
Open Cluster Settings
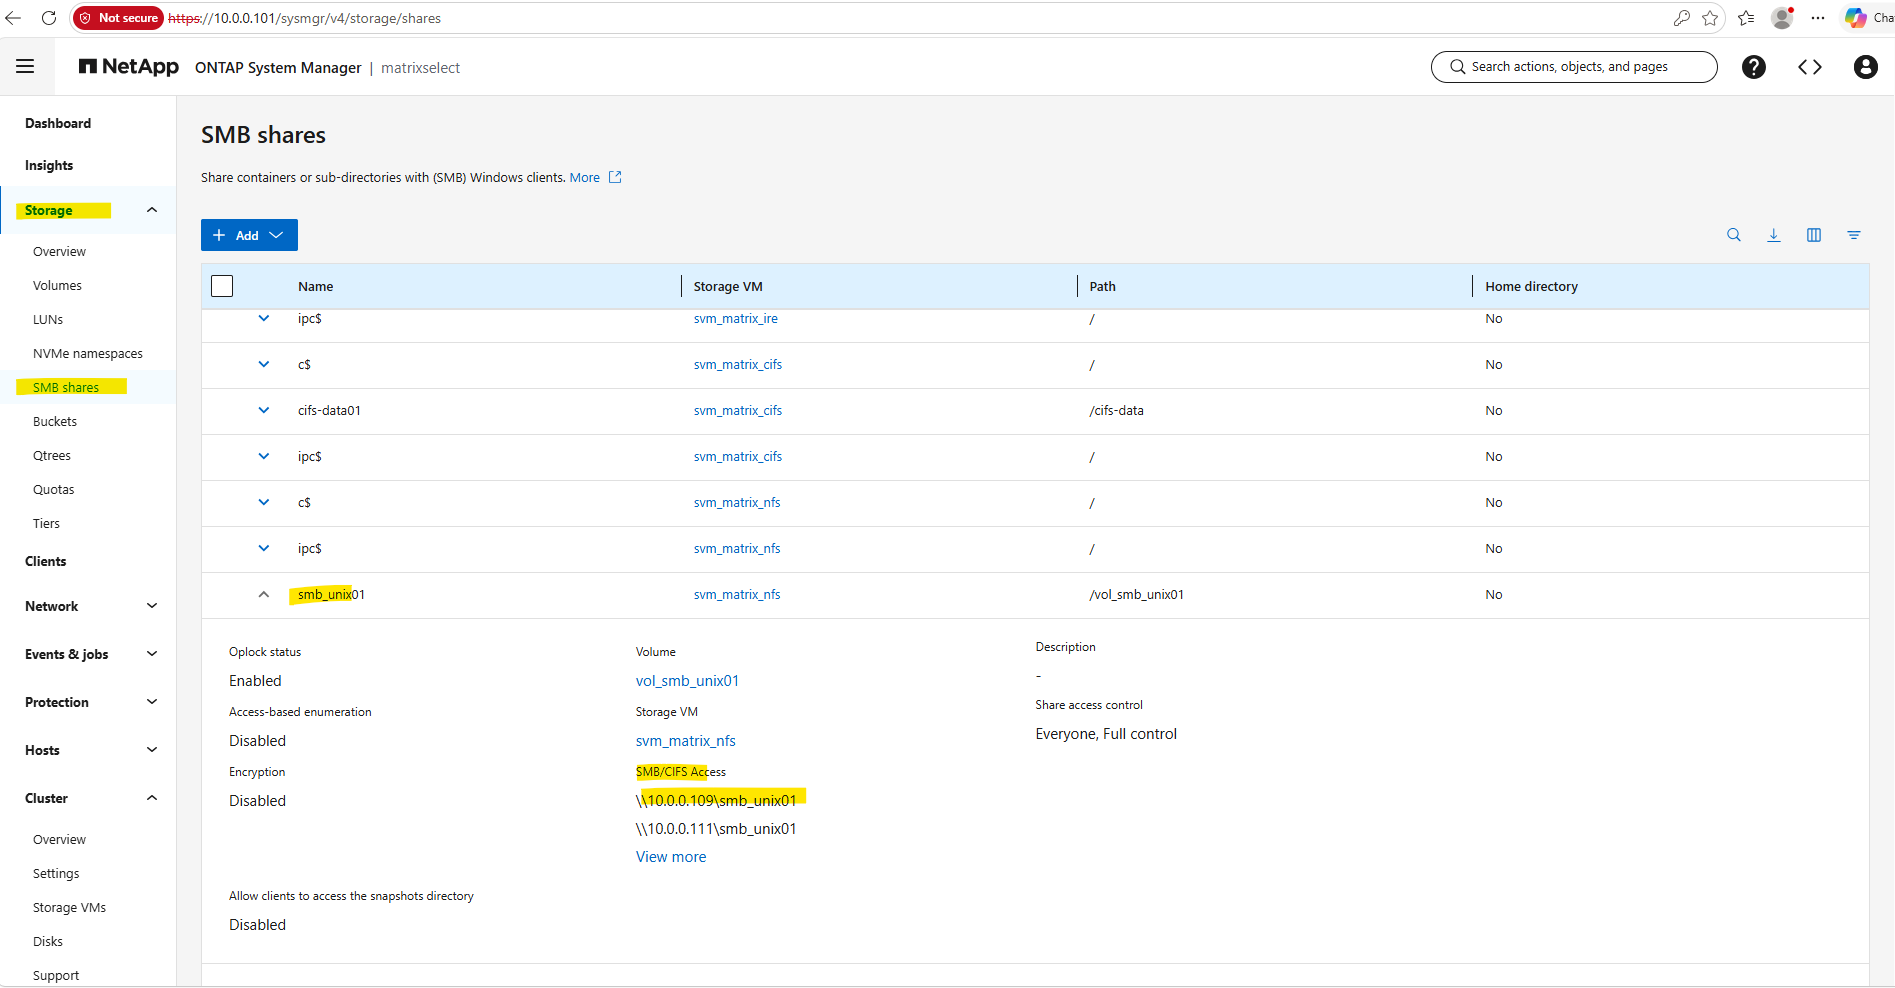coord(56,873)
